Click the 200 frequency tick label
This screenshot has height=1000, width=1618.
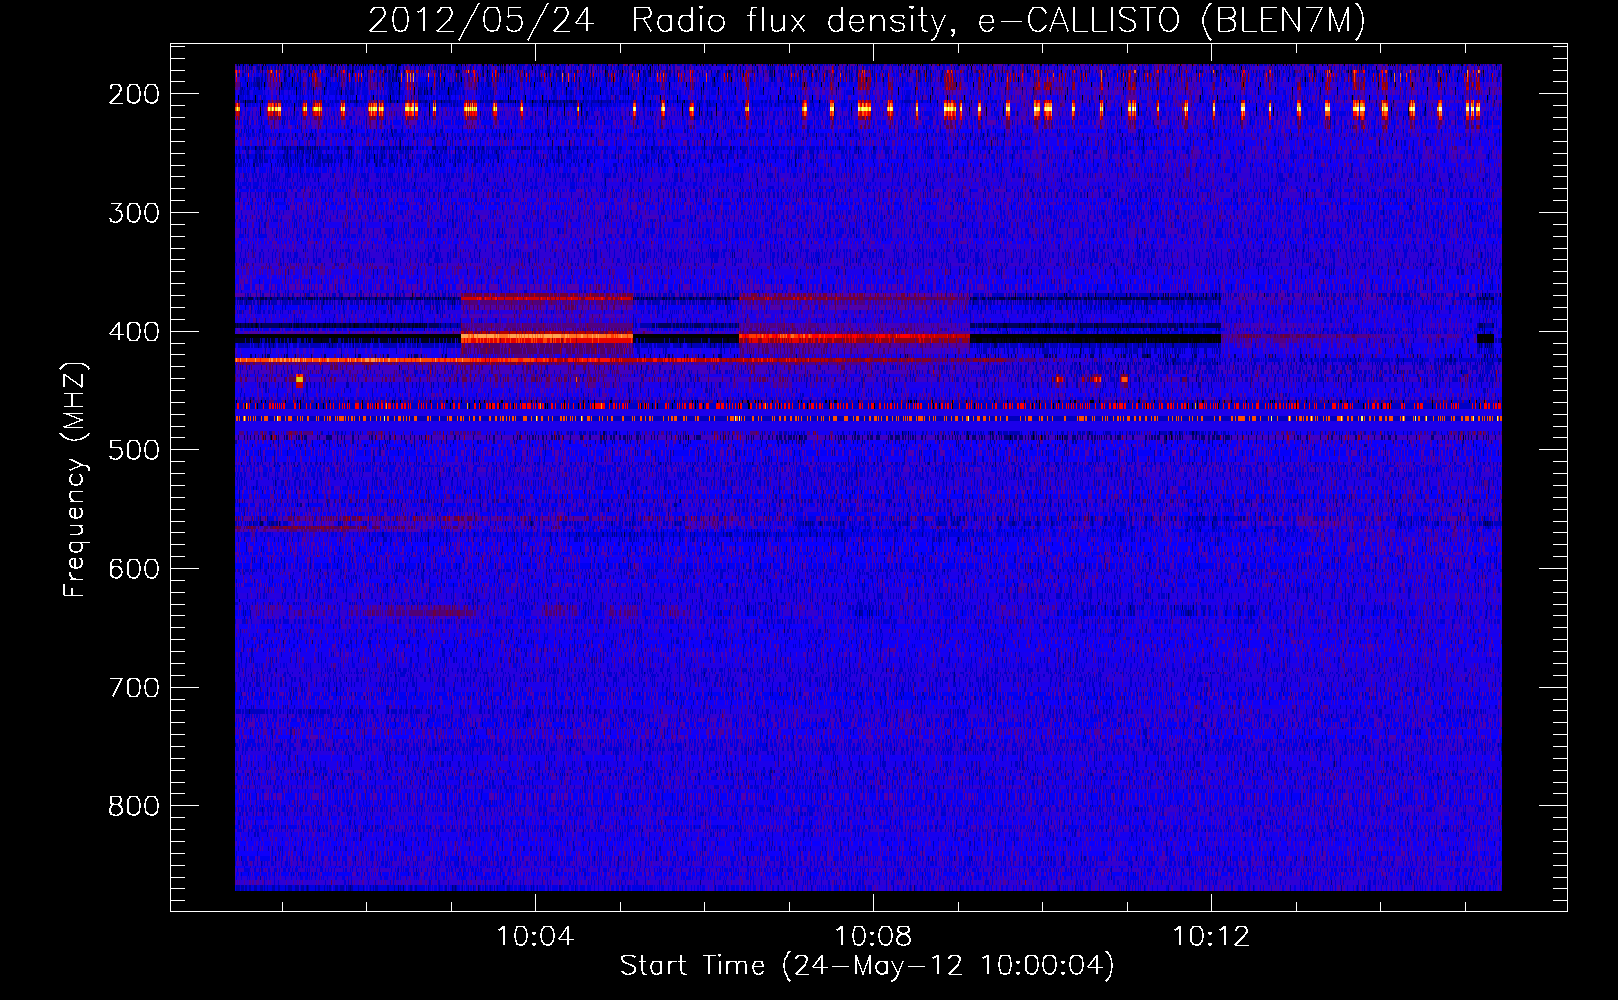click(x=134, y=94)
